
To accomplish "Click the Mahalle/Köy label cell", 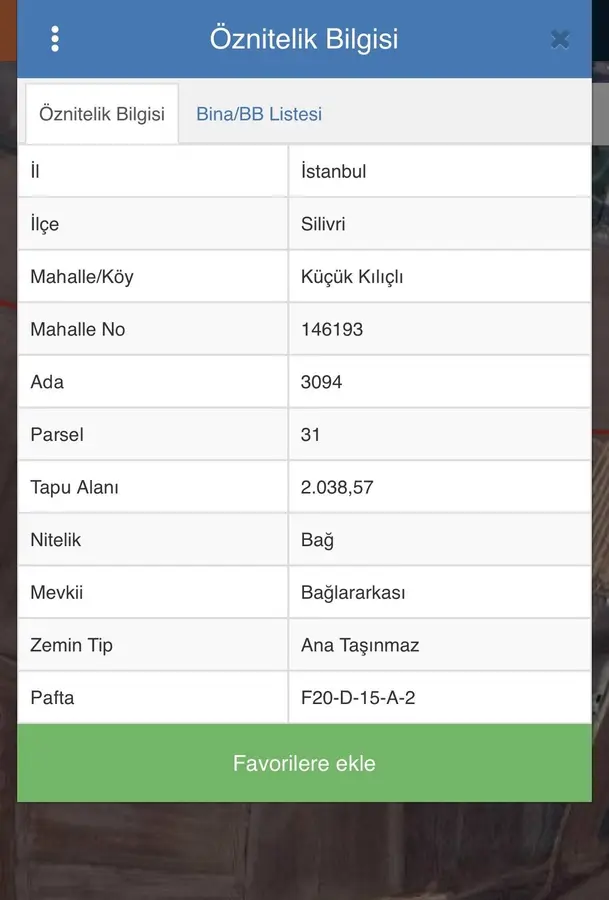I will tap(82, 277).
